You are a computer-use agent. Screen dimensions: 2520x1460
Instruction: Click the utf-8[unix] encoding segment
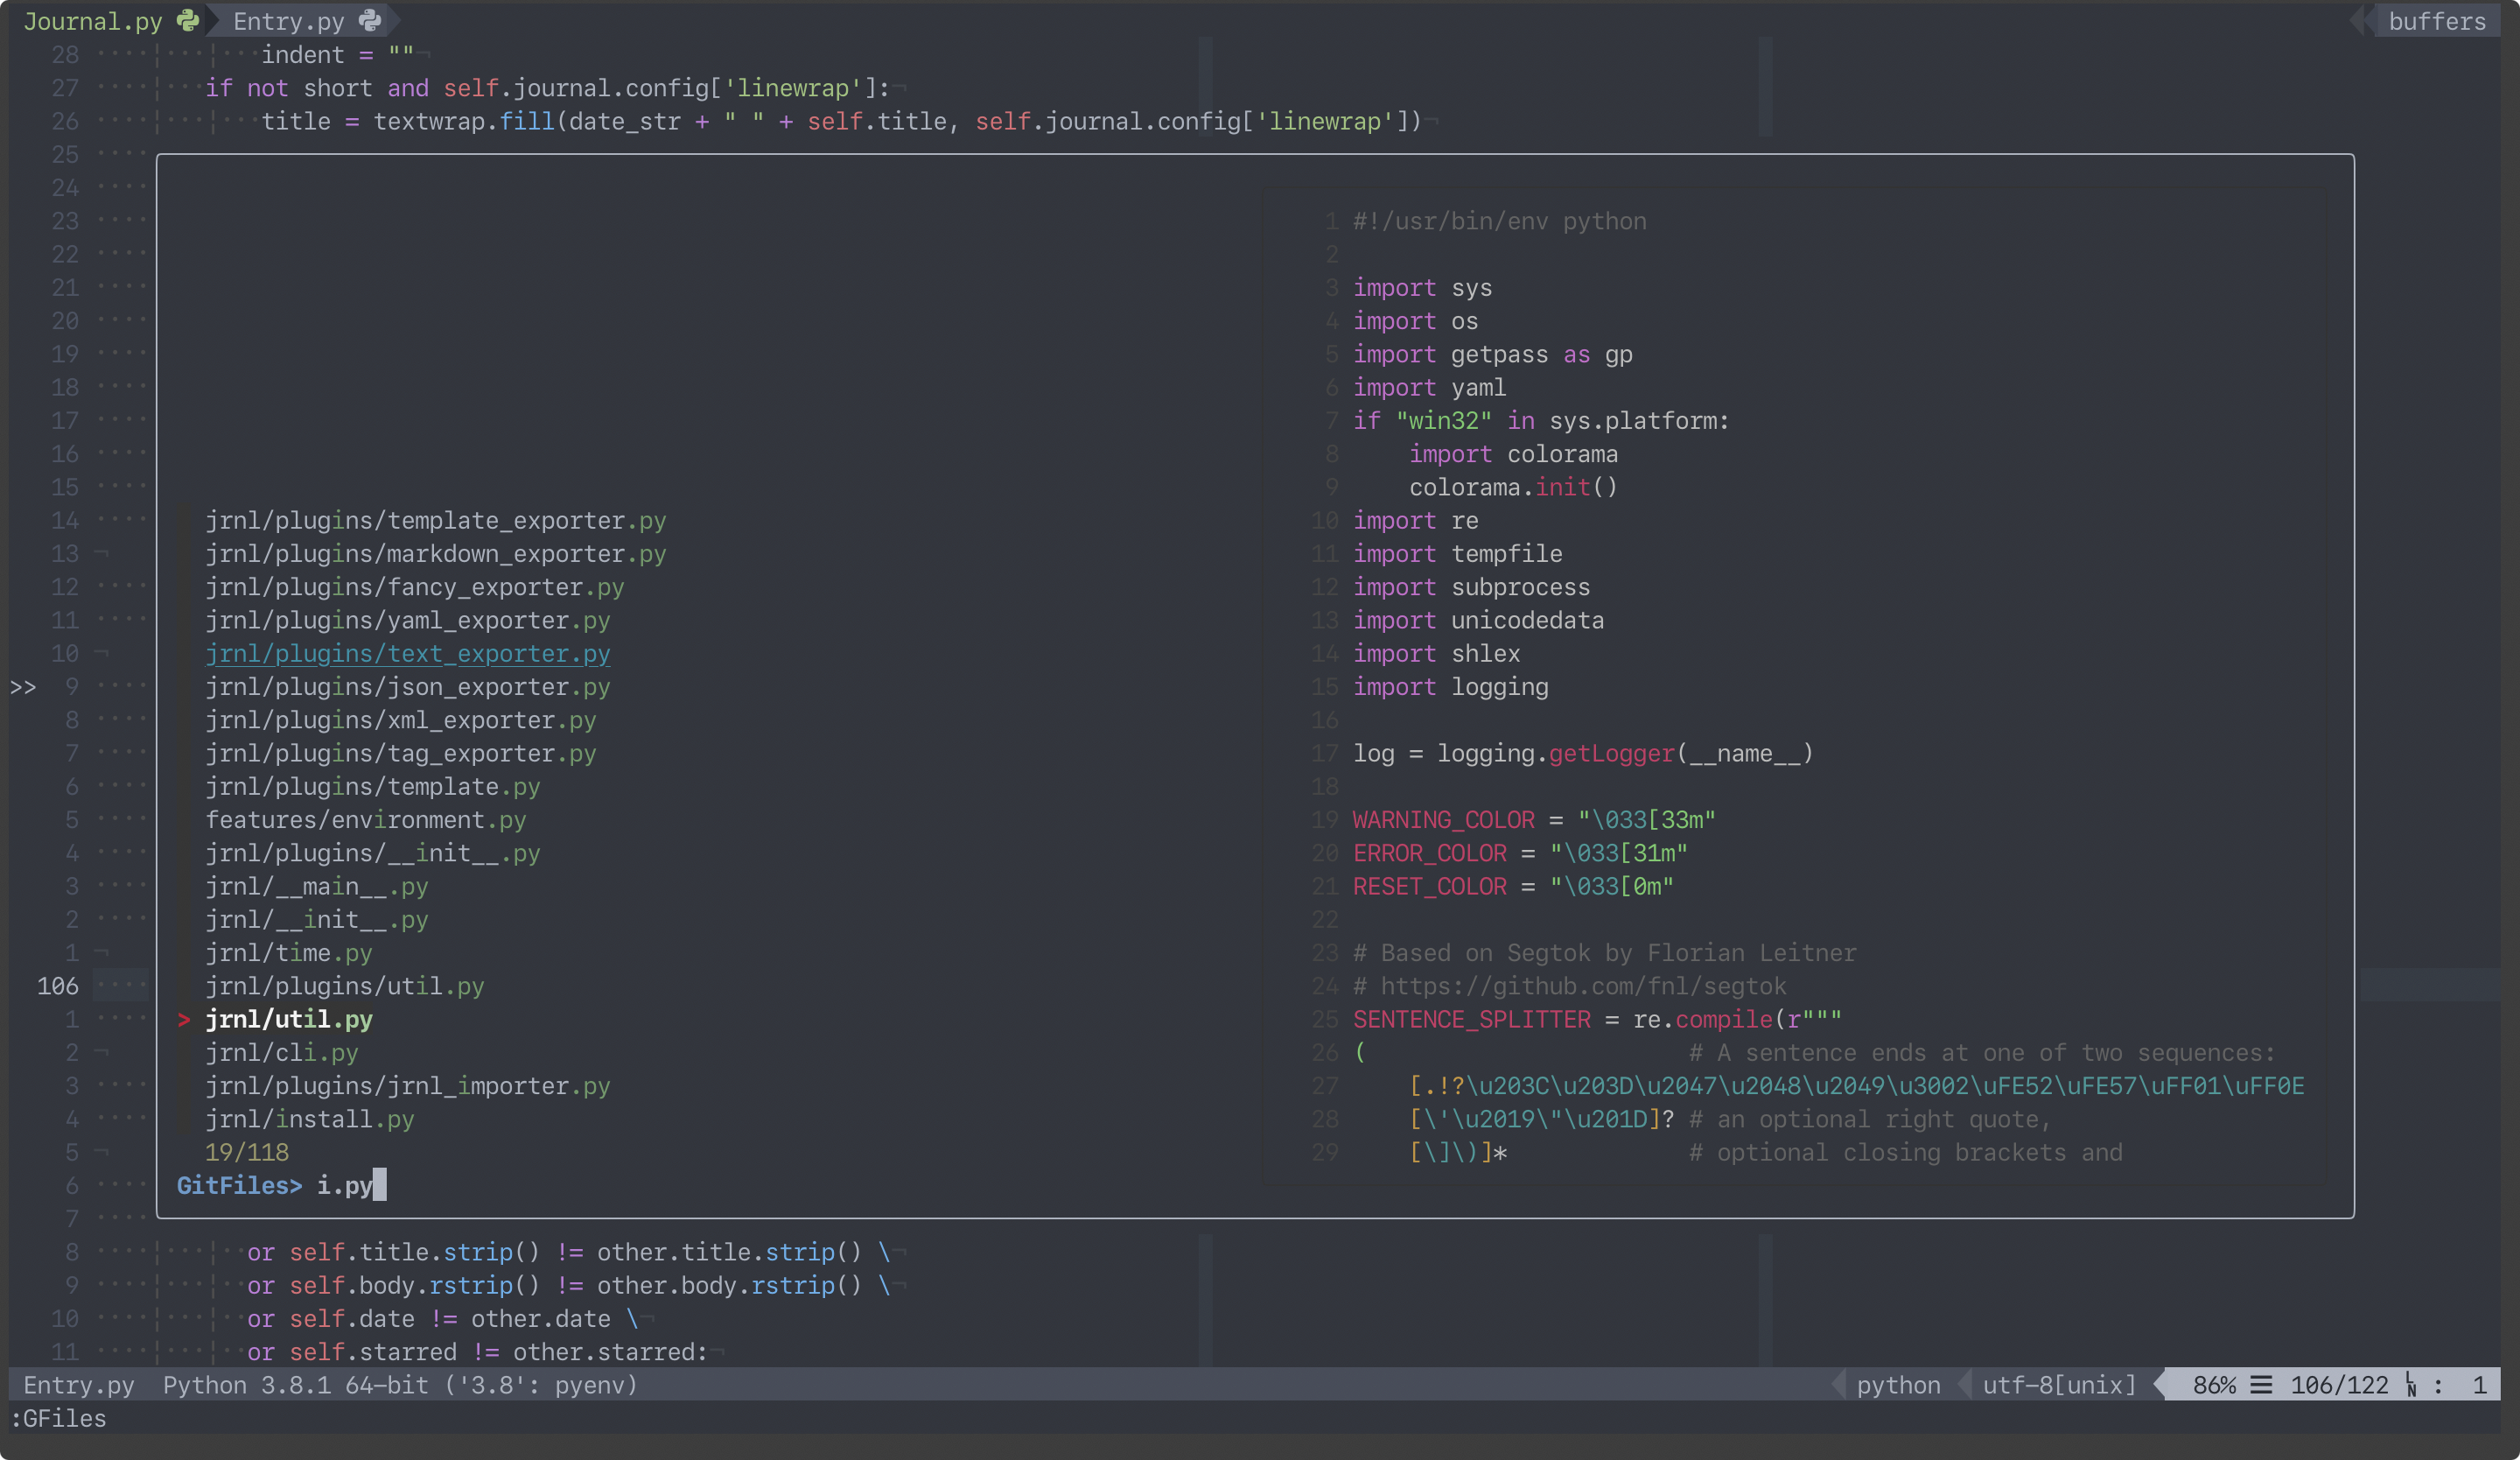coord(2058,1385)
